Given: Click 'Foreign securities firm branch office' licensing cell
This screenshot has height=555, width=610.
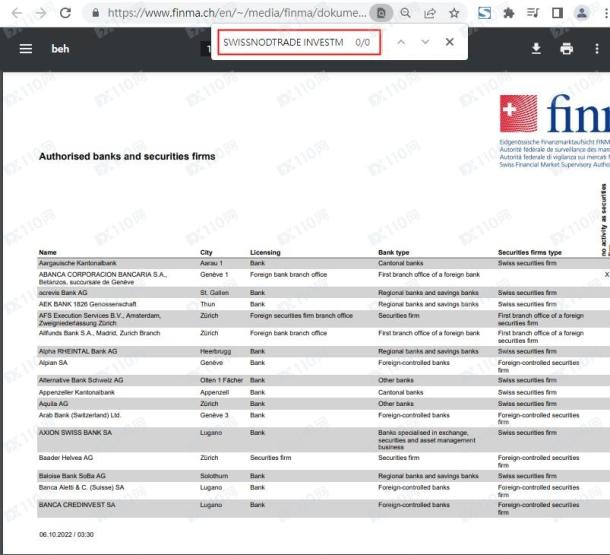Looking at the screenshot, I should pos(301,315).
